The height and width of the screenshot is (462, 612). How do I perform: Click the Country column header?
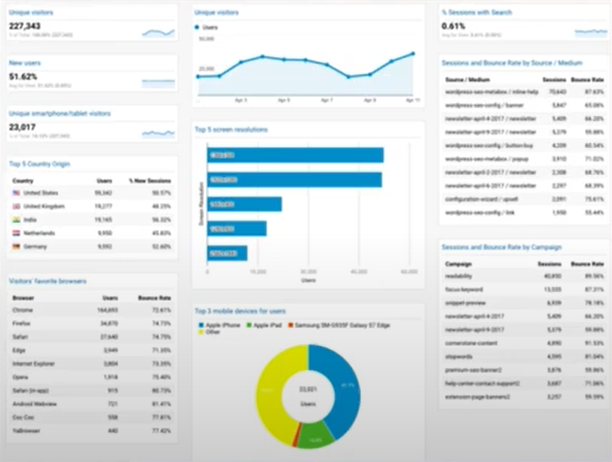pos(23,181)
